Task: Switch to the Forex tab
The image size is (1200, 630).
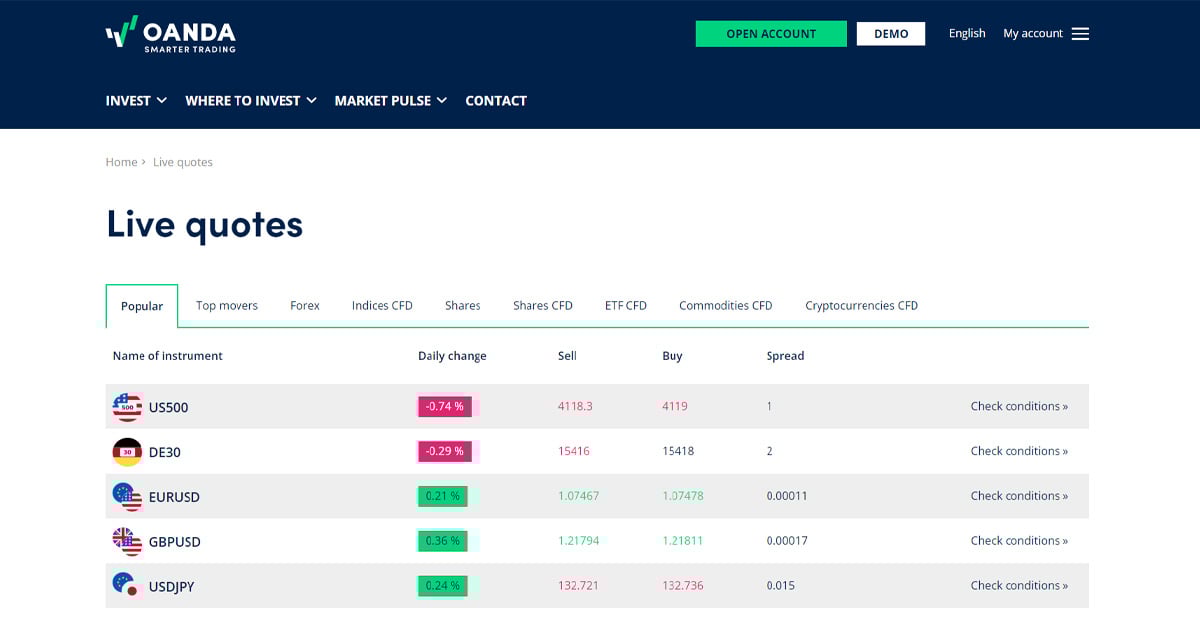Action: (x=304, y=305)
